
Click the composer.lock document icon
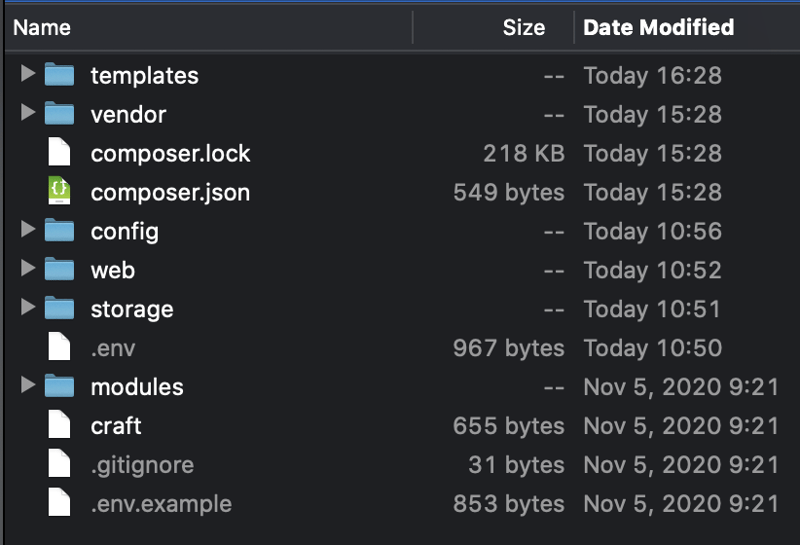(x=60, y=153)
